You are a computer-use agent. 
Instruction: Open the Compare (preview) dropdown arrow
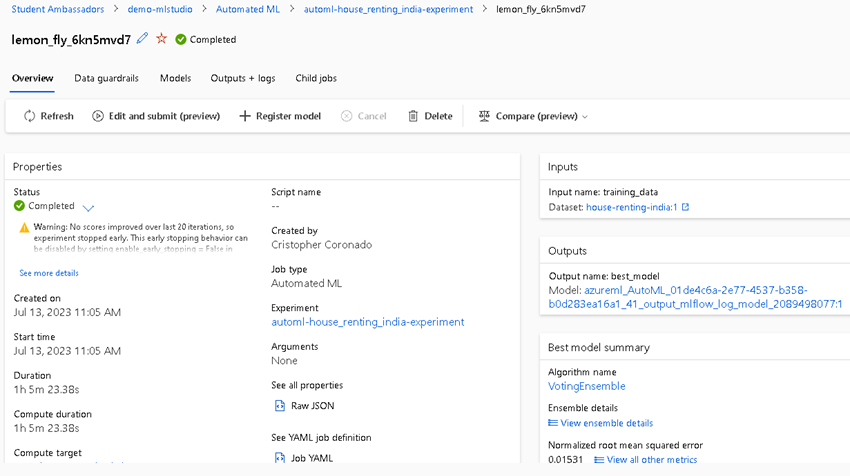point(585,117)
